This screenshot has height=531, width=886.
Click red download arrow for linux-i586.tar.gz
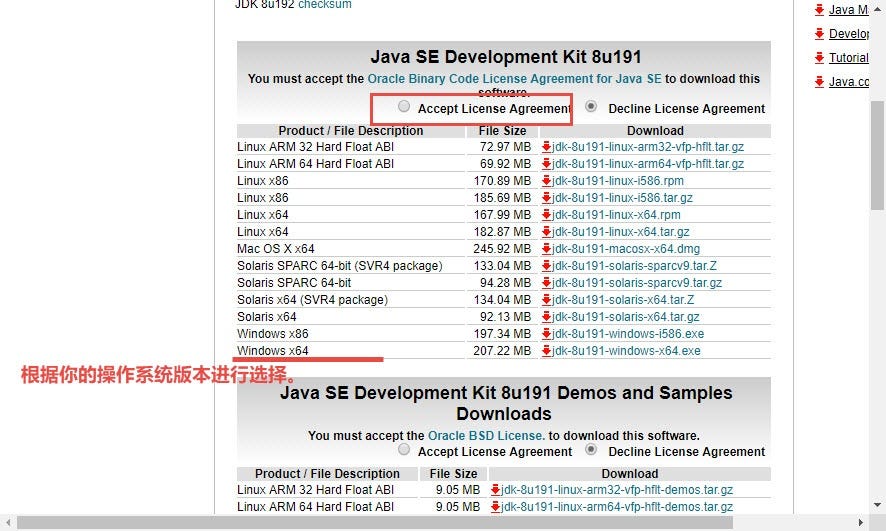click(x=546, y=198)
